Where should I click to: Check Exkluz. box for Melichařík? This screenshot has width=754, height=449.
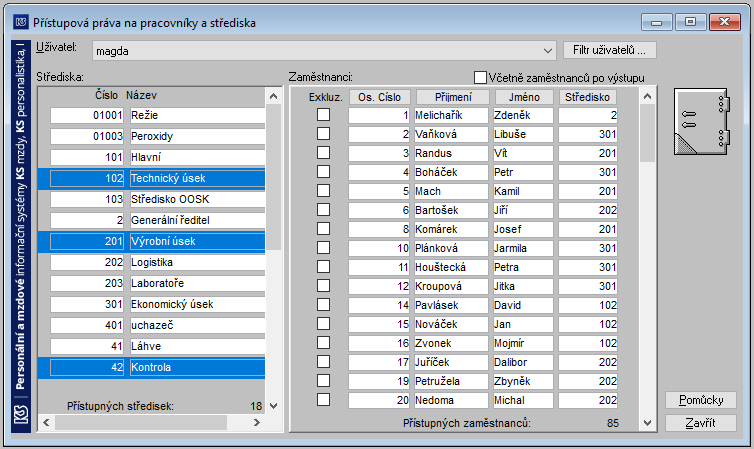[x=324, y=114]
